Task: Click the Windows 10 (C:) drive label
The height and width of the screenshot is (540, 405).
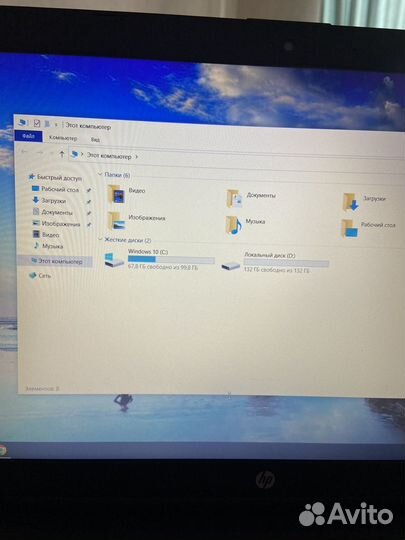Action: point(148,252)
